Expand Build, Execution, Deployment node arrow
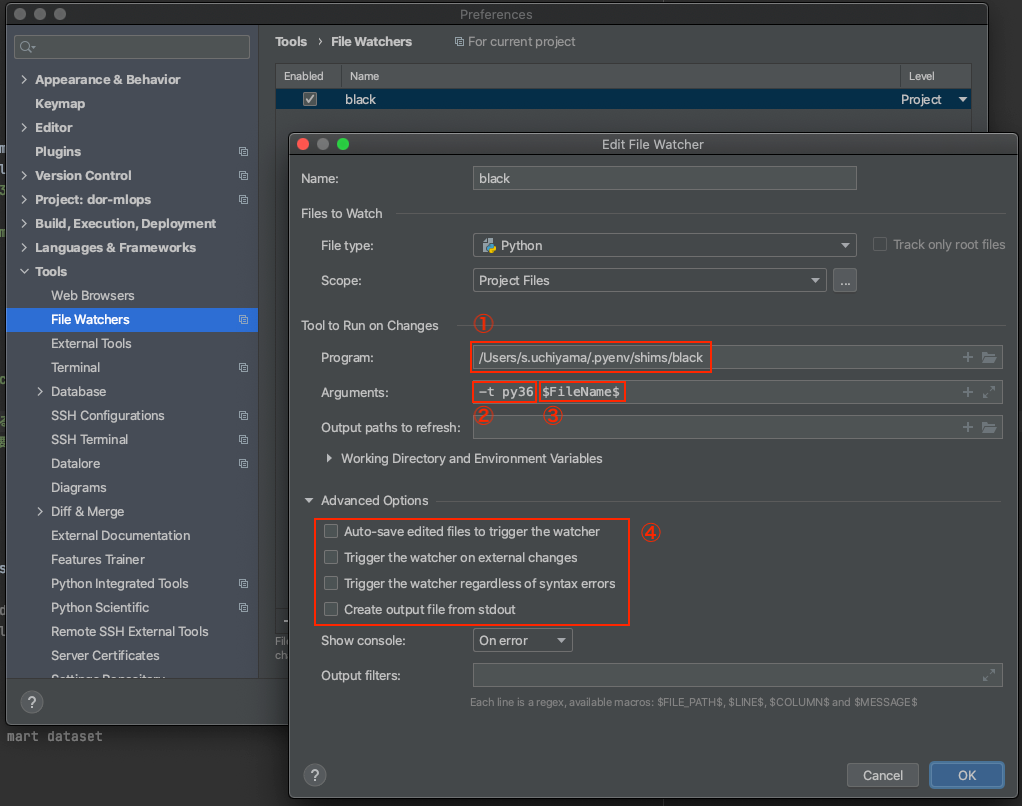The width and height of the screenshot is (1022, 806). tap(24, 223)
